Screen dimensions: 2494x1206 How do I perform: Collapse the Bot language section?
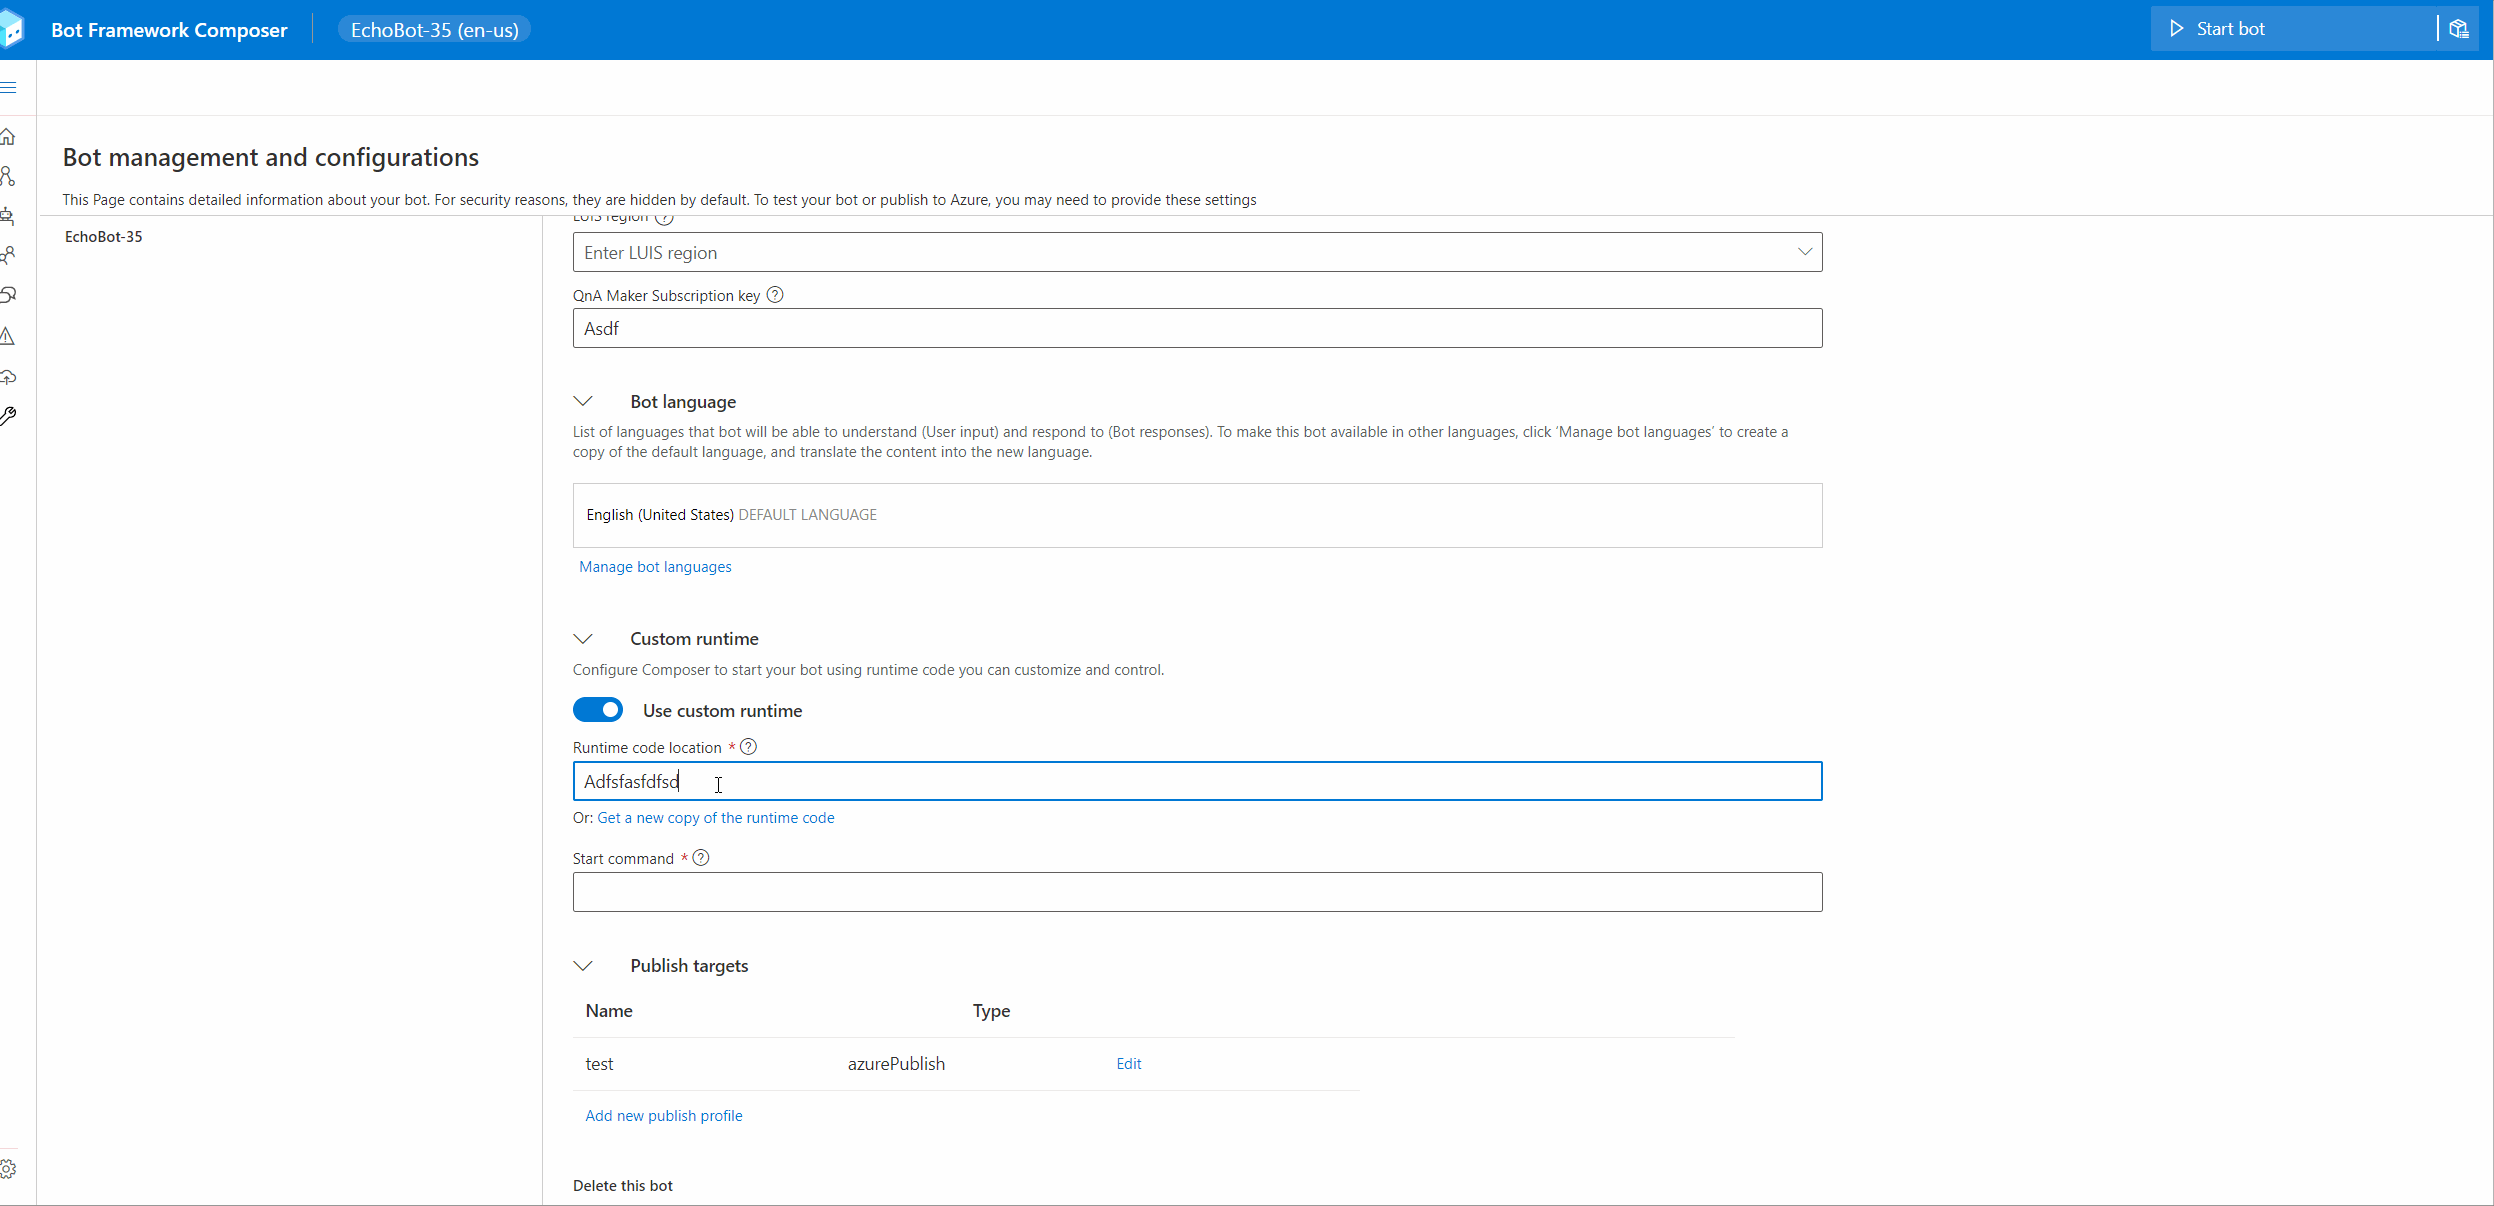[x=583, y=401]
